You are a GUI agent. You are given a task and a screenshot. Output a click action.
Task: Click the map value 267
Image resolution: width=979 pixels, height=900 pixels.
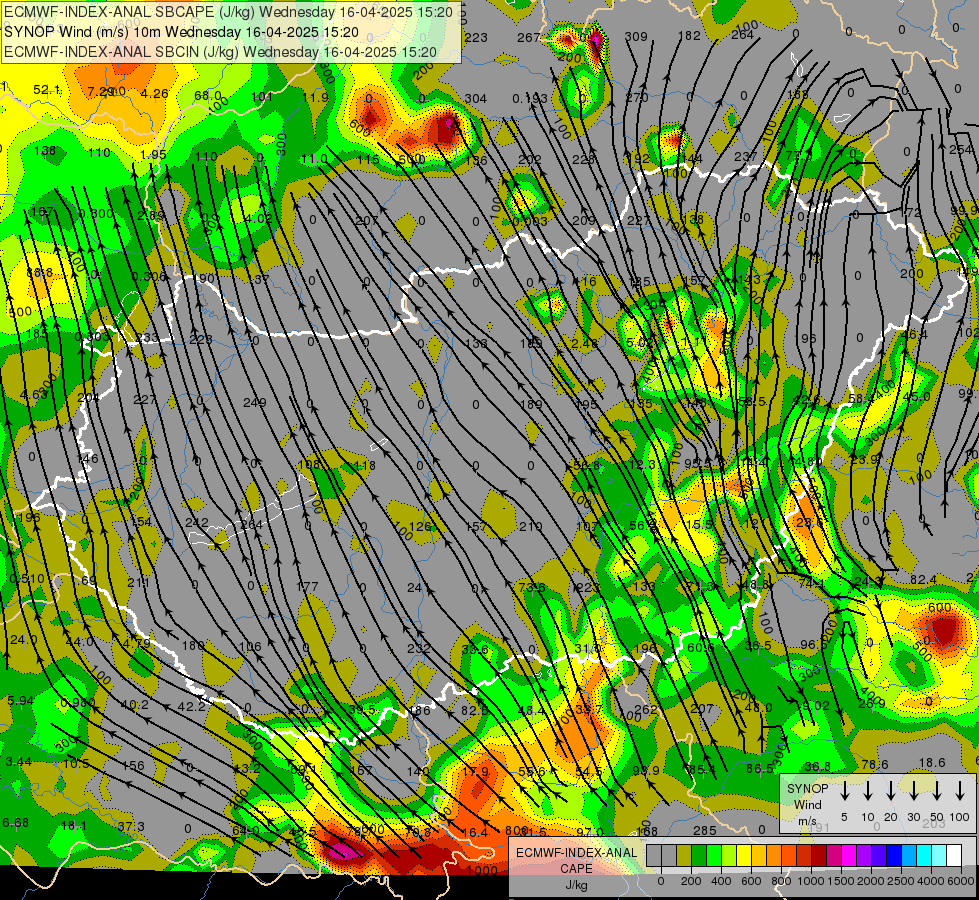click(528, 37)
